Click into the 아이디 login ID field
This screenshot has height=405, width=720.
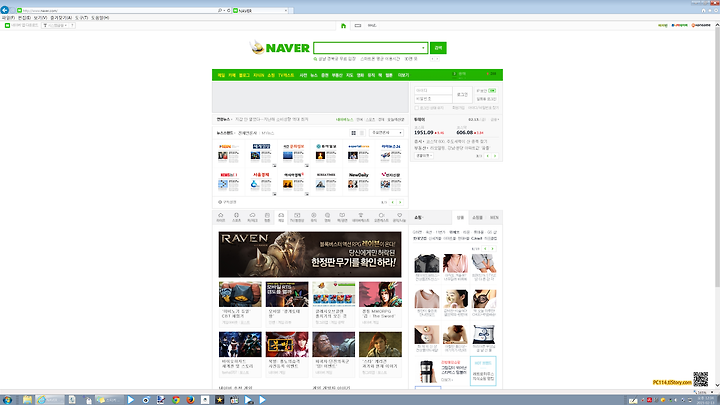click(x=433, y=90)
